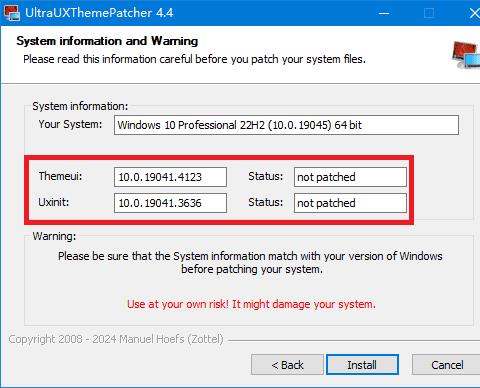Close the UltraUXThemePatcher window
The width and height of the screenshot is (480, 388).
pos(474,13)
